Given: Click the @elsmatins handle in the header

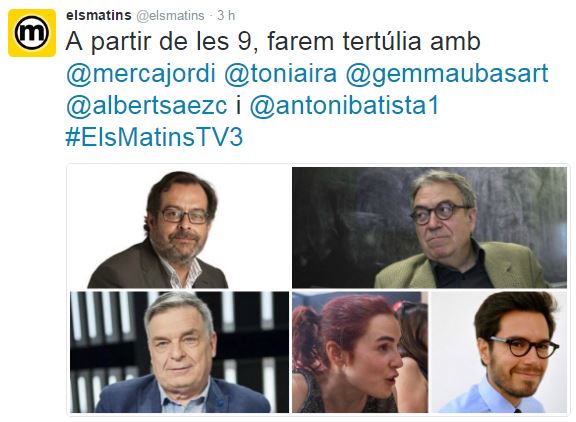Looking at the screenshot, I should click(170, 16).
